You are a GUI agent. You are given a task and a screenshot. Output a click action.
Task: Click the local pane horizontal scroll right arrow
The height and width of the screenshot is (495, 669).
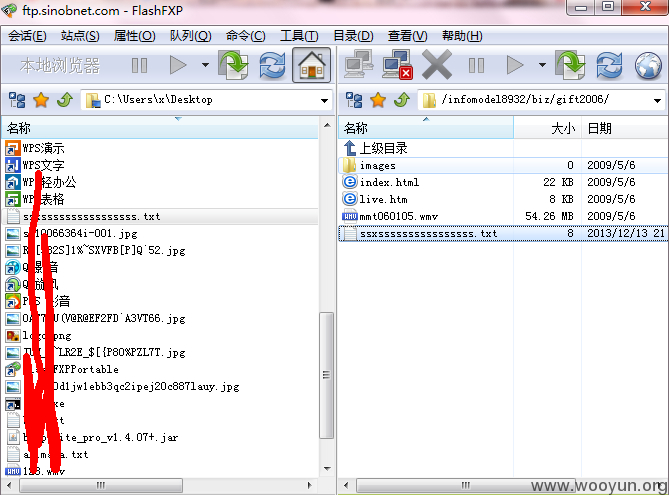coord(310,485)
